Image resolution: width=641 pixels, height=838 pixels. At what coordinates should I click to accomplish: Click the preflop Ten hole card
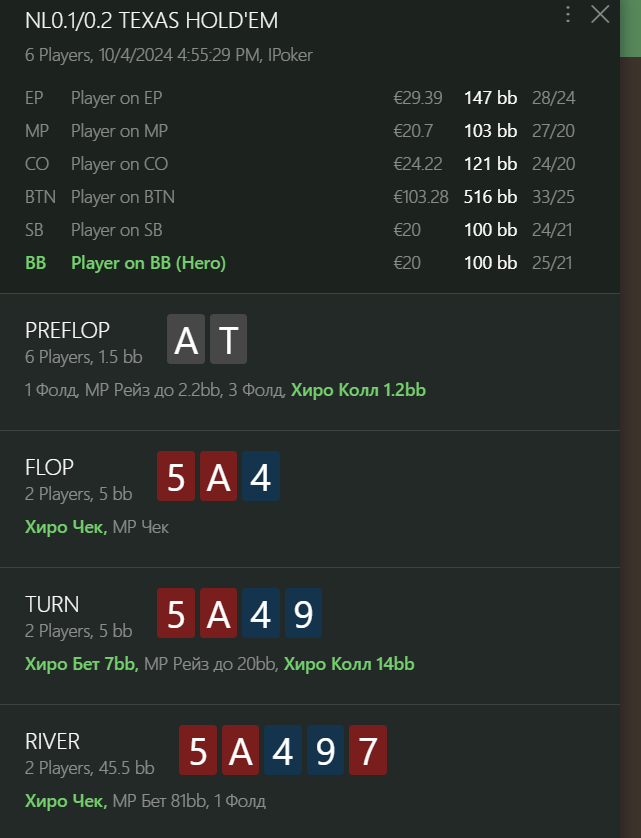click(228, 340)
